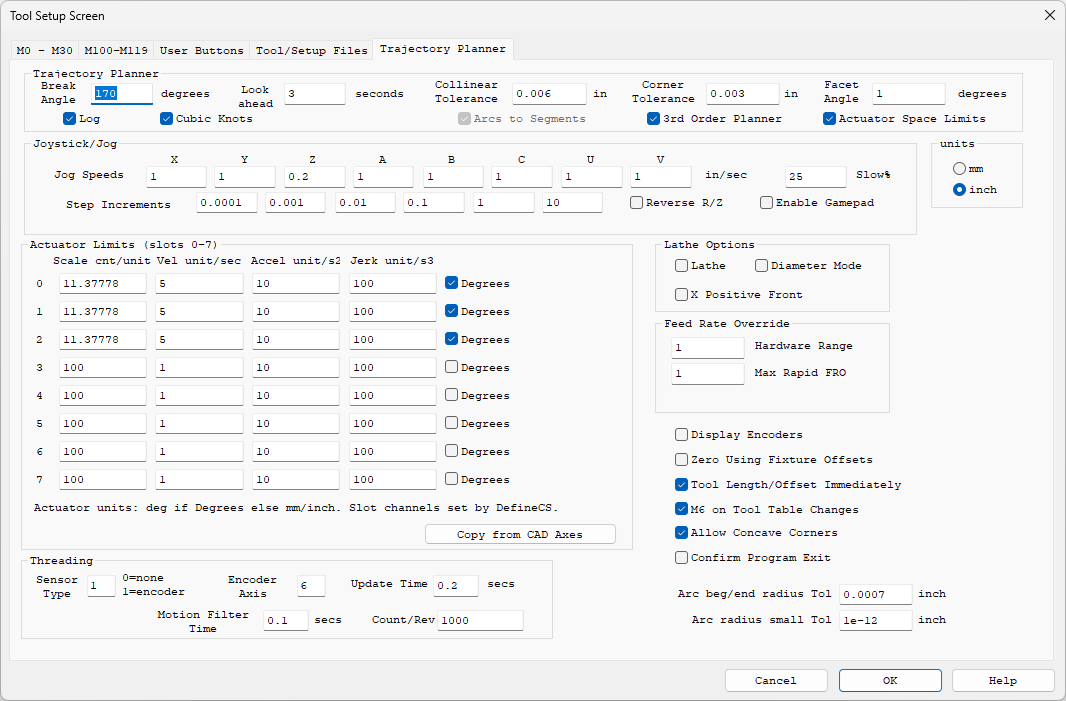Click the Update Time field

click(456, 586)
